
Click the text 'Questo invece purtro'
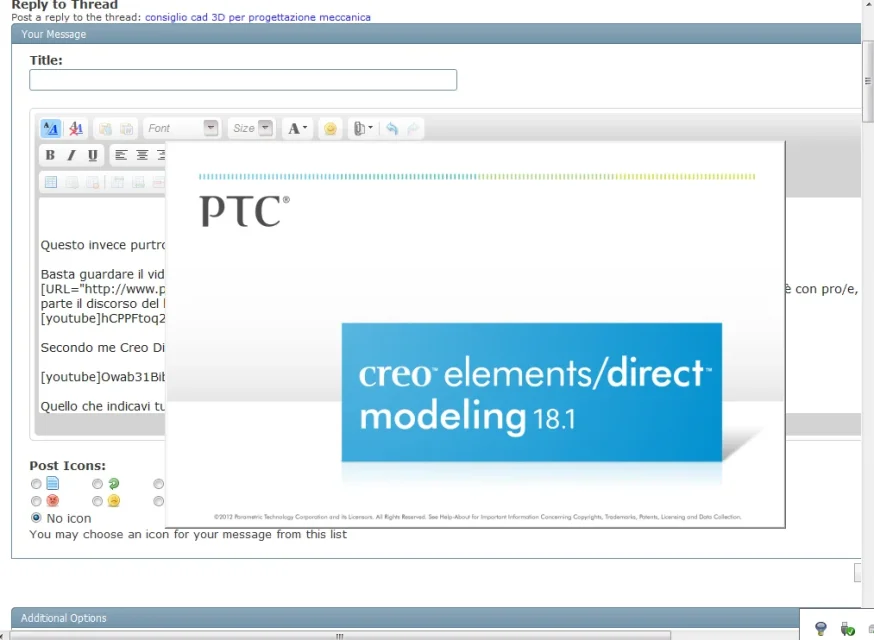coord(103,245)
